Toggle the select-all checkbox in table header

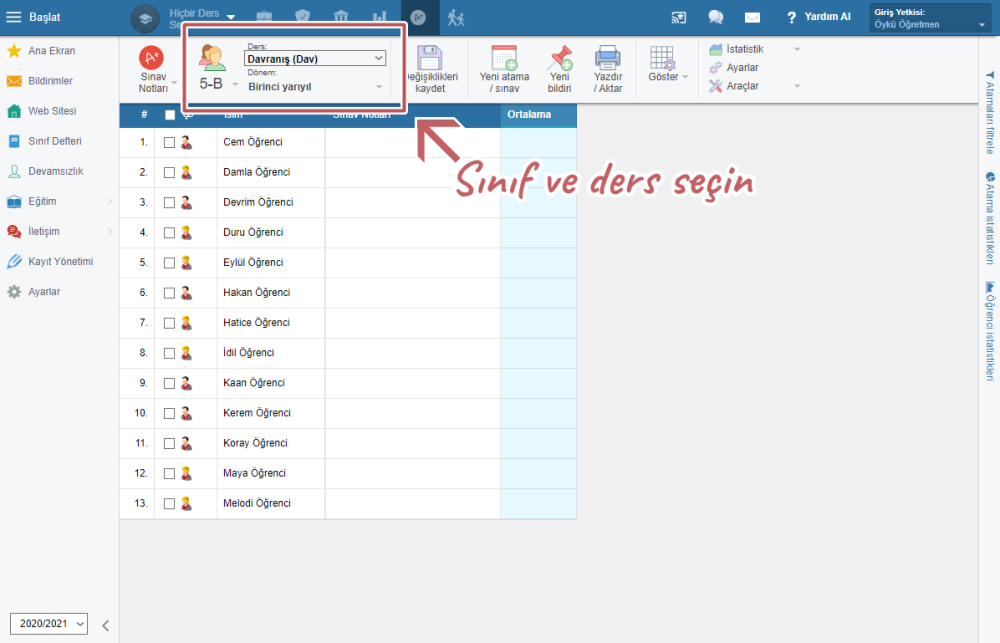pos(170,115)
